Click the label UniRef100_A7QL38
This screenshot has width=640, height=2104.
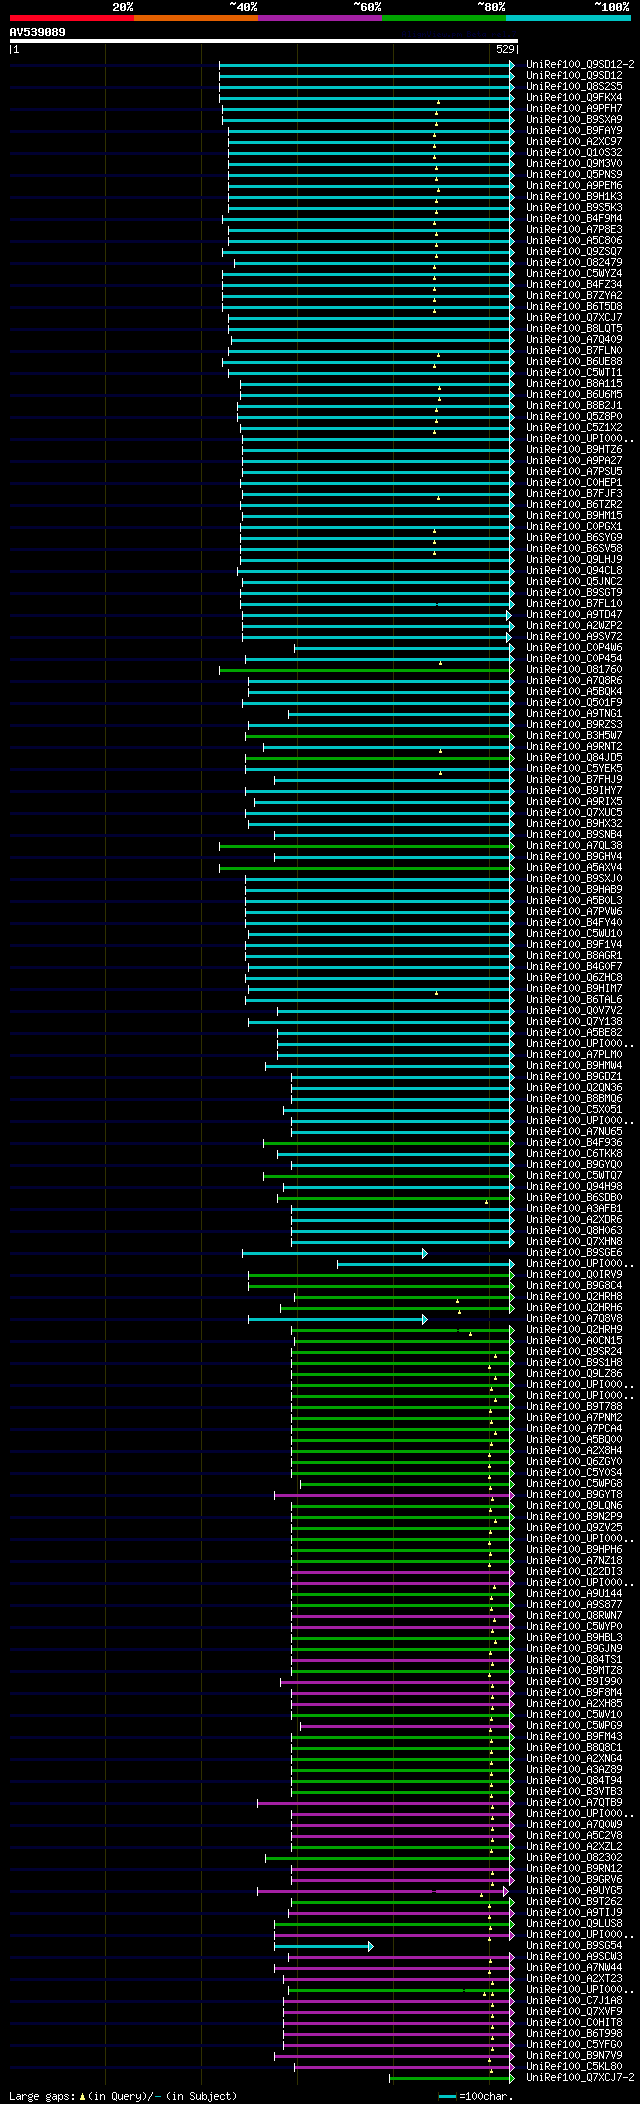[574, 846]
